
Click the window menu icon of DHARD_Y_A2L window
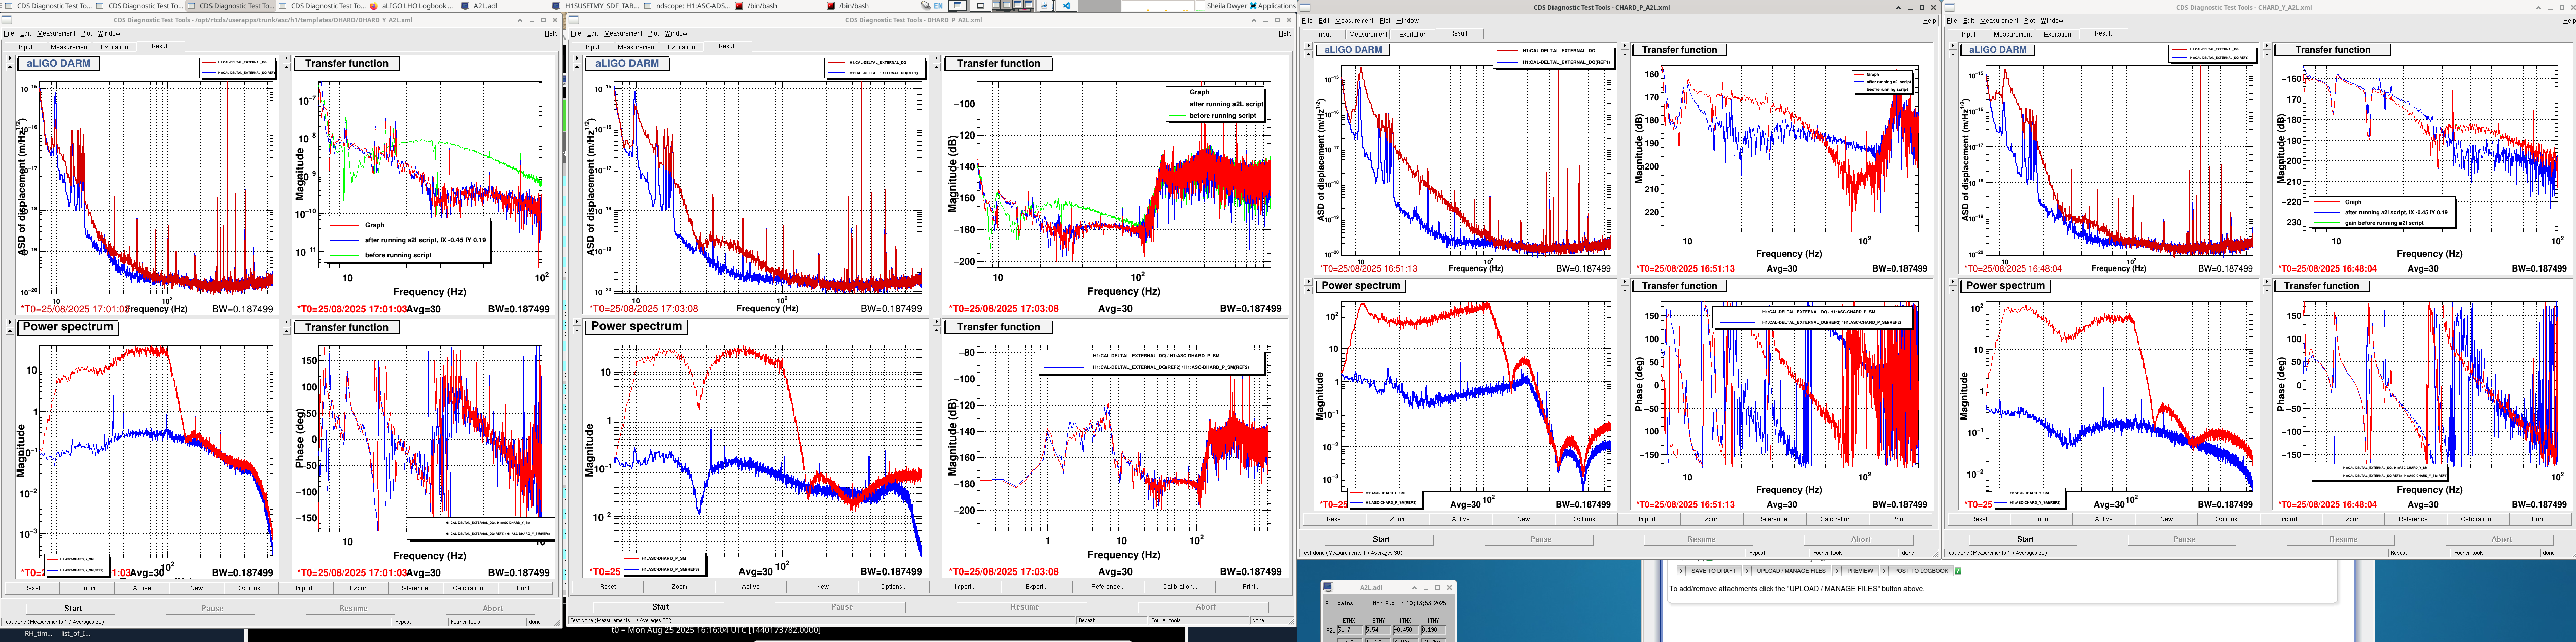pos(7,20)
